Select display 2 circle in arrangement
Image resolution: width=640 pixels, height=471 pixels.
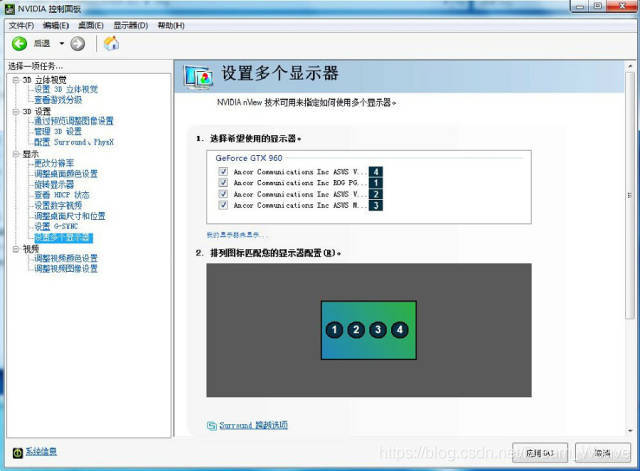[x=356, y=330]
